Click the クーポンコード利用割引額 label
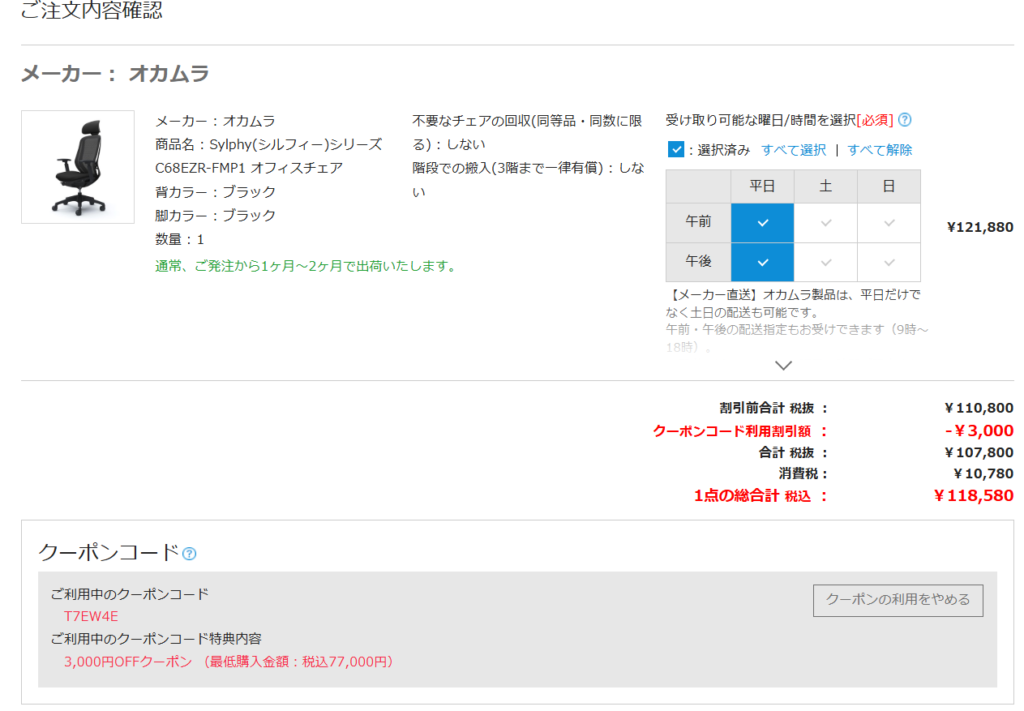Image resolution: width=1024 pixels, height=711 pixels. tap(740, 432)
